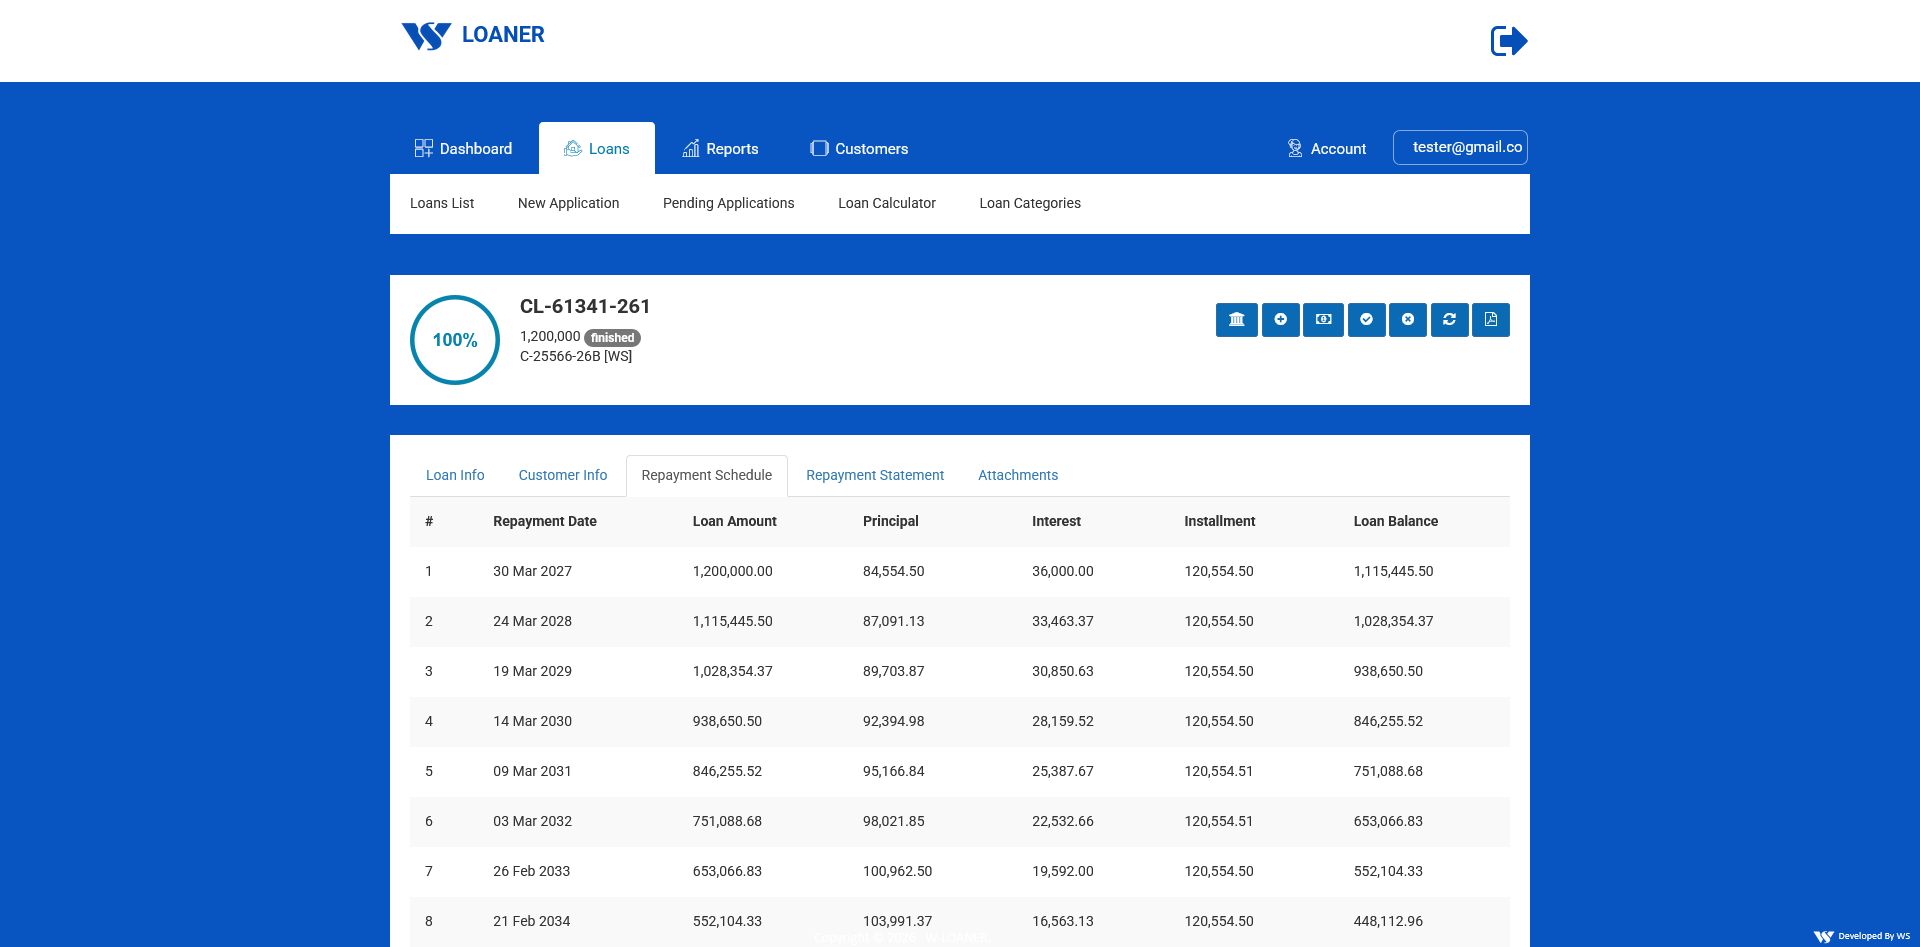
Task: Click principal value 89,703.87
Action: point(894,671)
